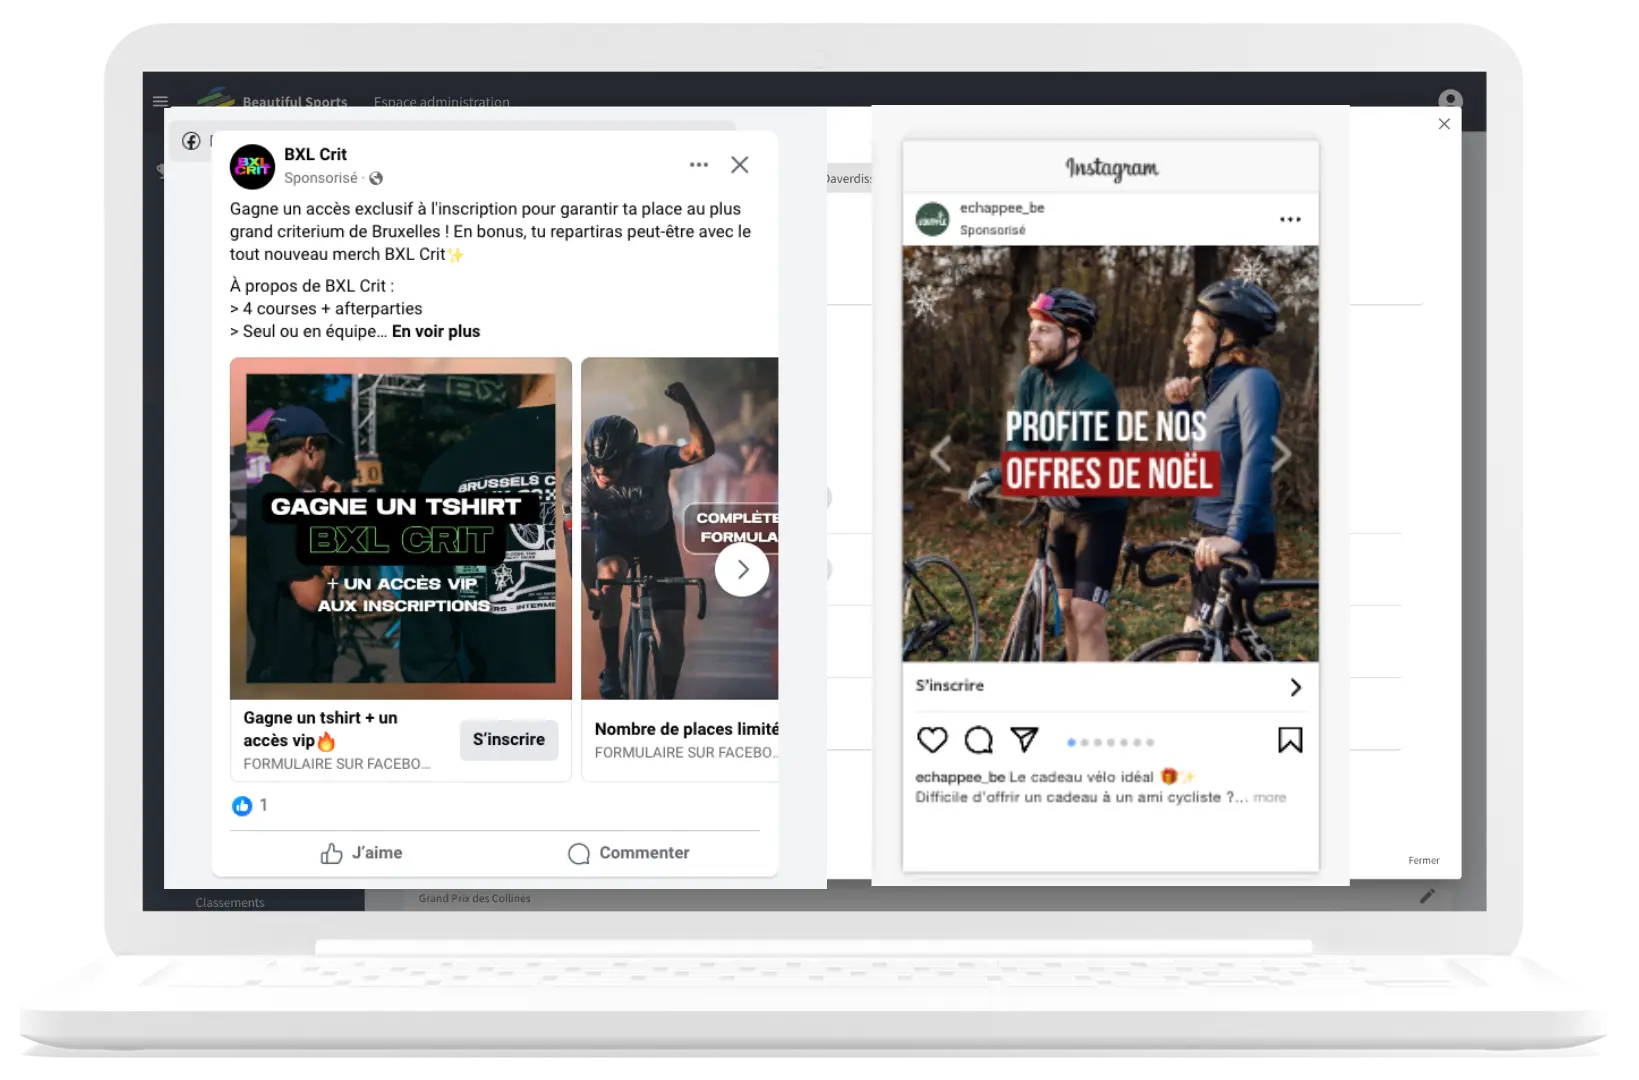Image resolution: width=1639 pixels, height=1080 pixels.
Task: Open the echappee_be profile avatar
Action: tap(933, 218)
